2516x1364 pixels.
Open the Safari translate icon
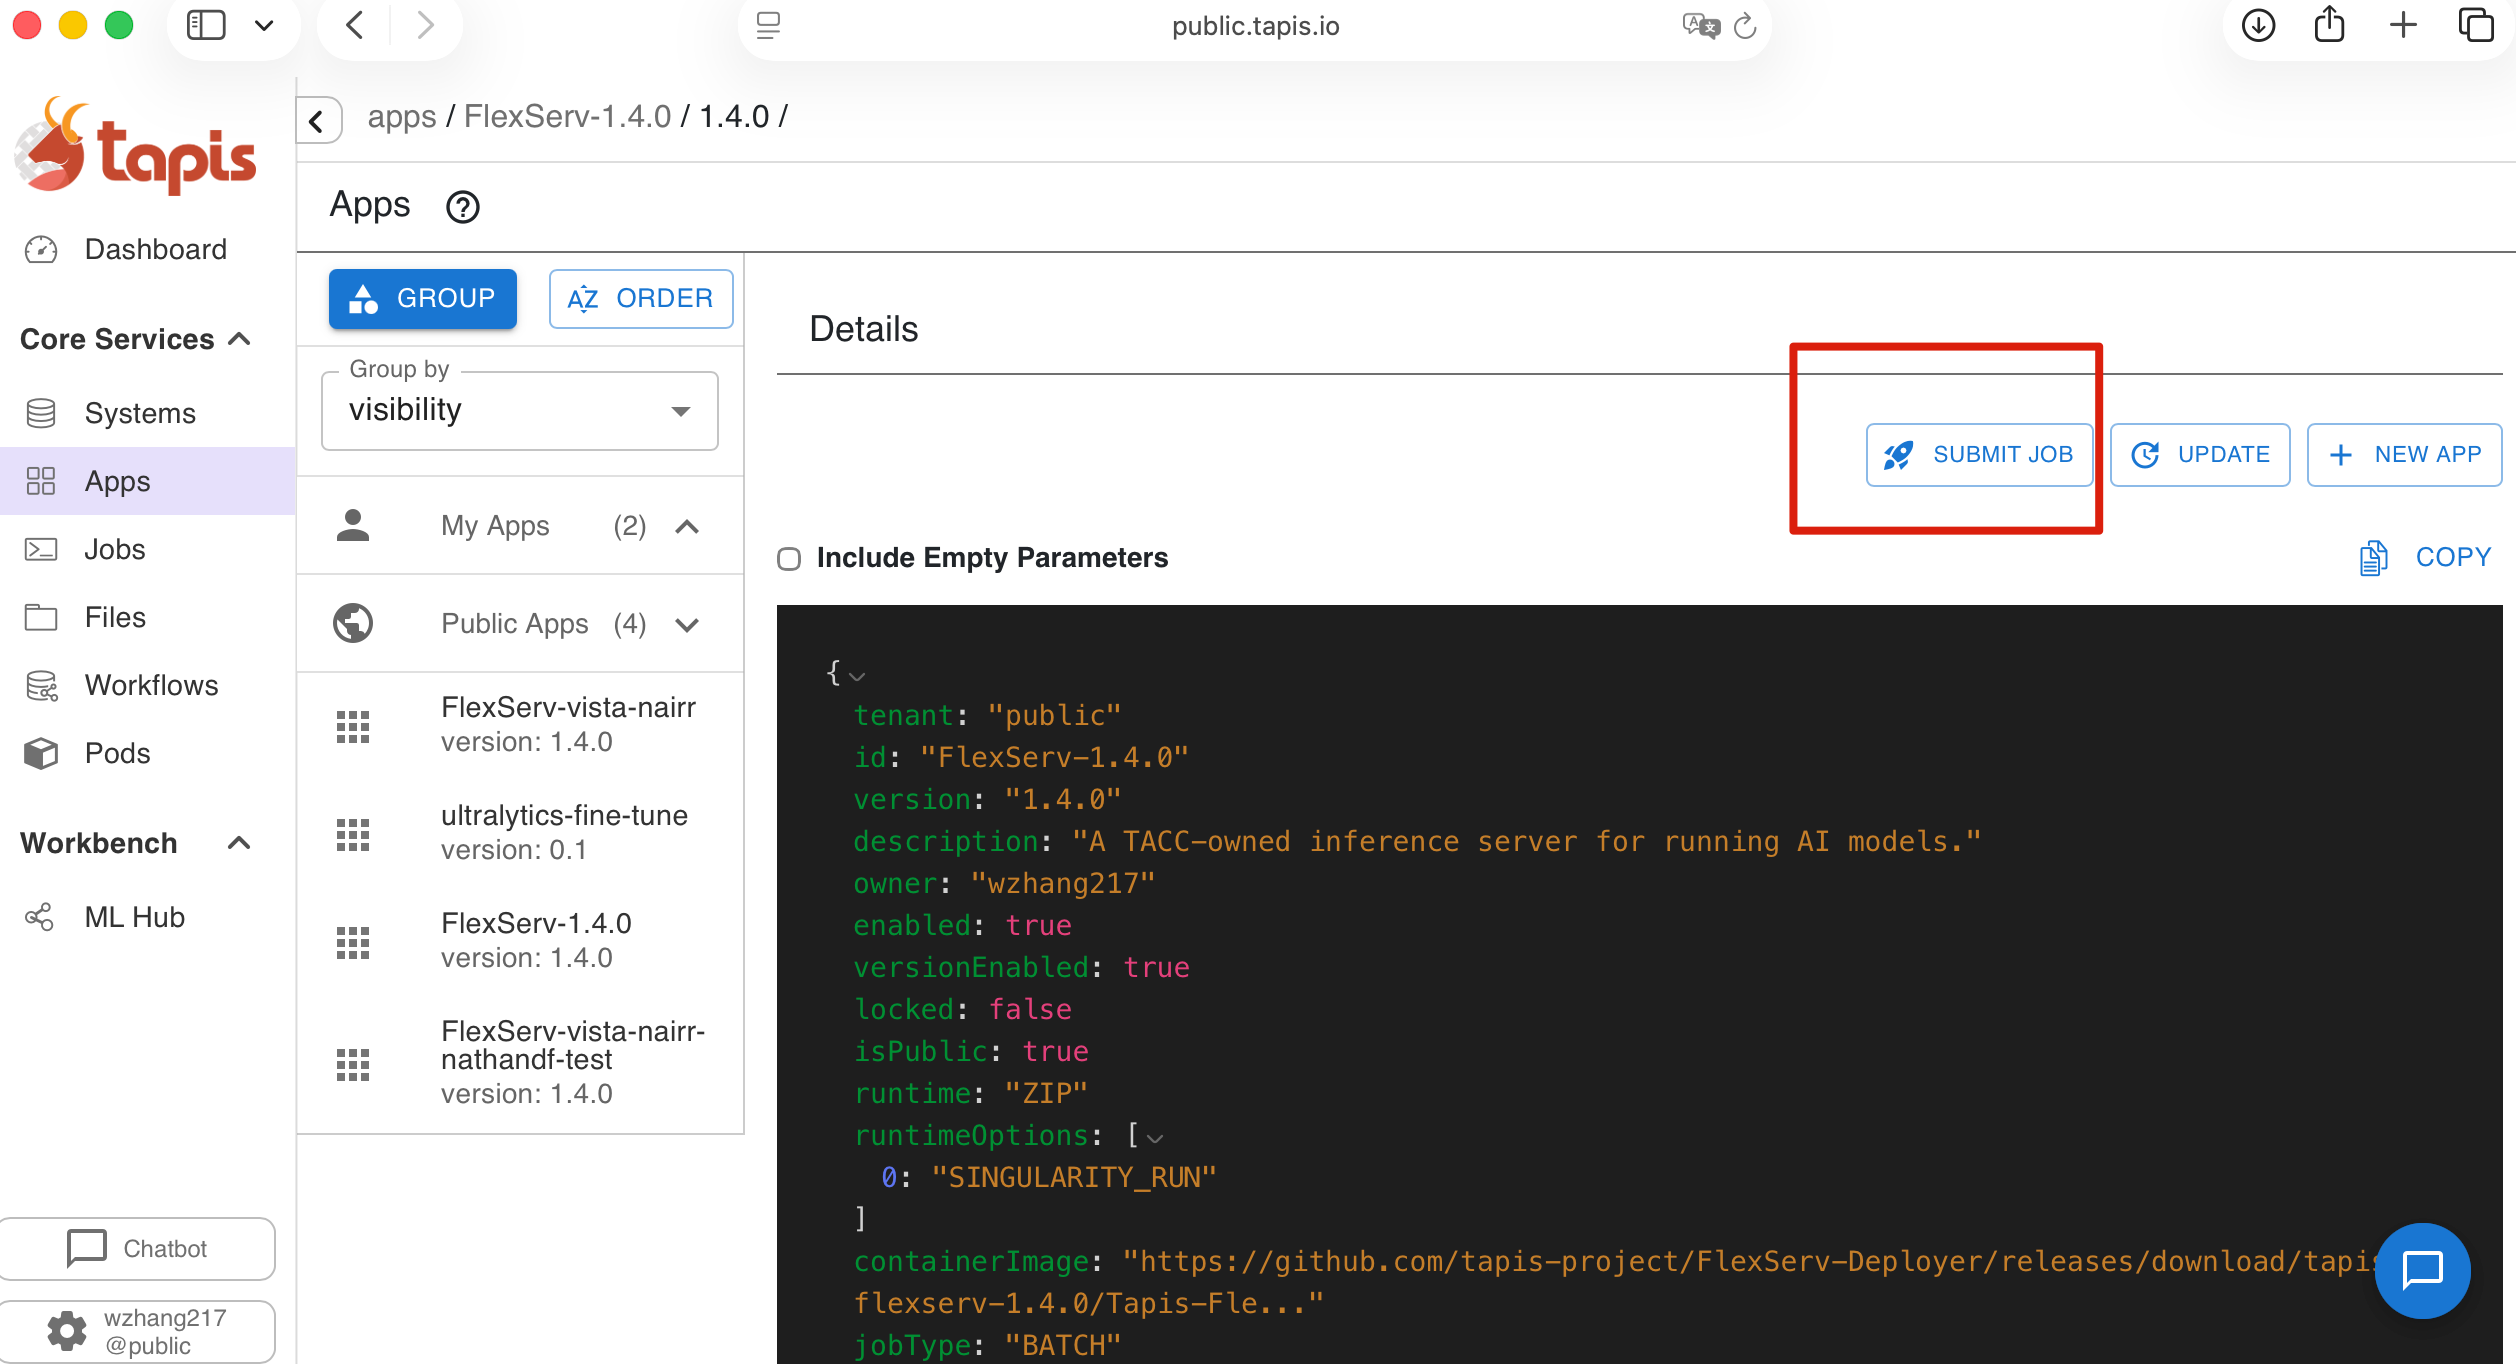point(1700,26)
